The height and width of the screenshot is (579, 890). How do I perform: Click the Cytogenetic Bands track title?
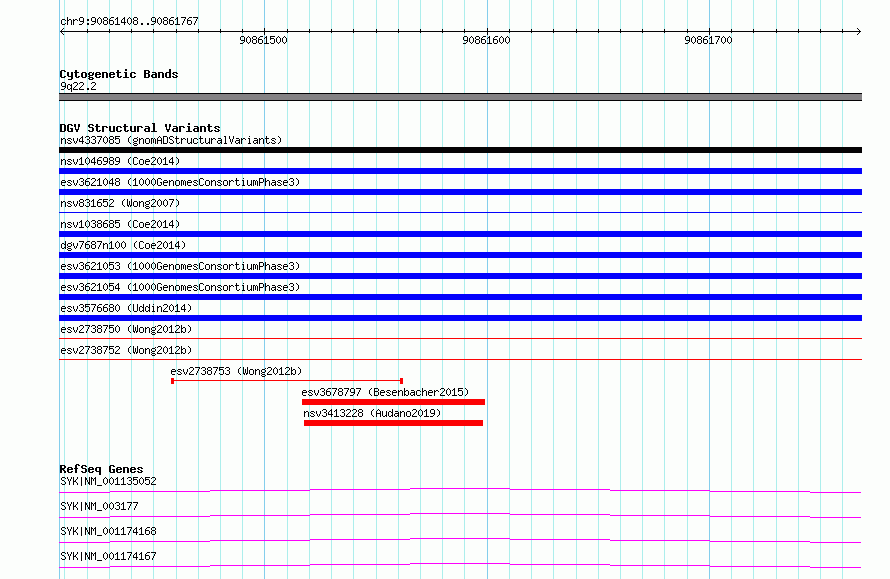coord(119,74)
